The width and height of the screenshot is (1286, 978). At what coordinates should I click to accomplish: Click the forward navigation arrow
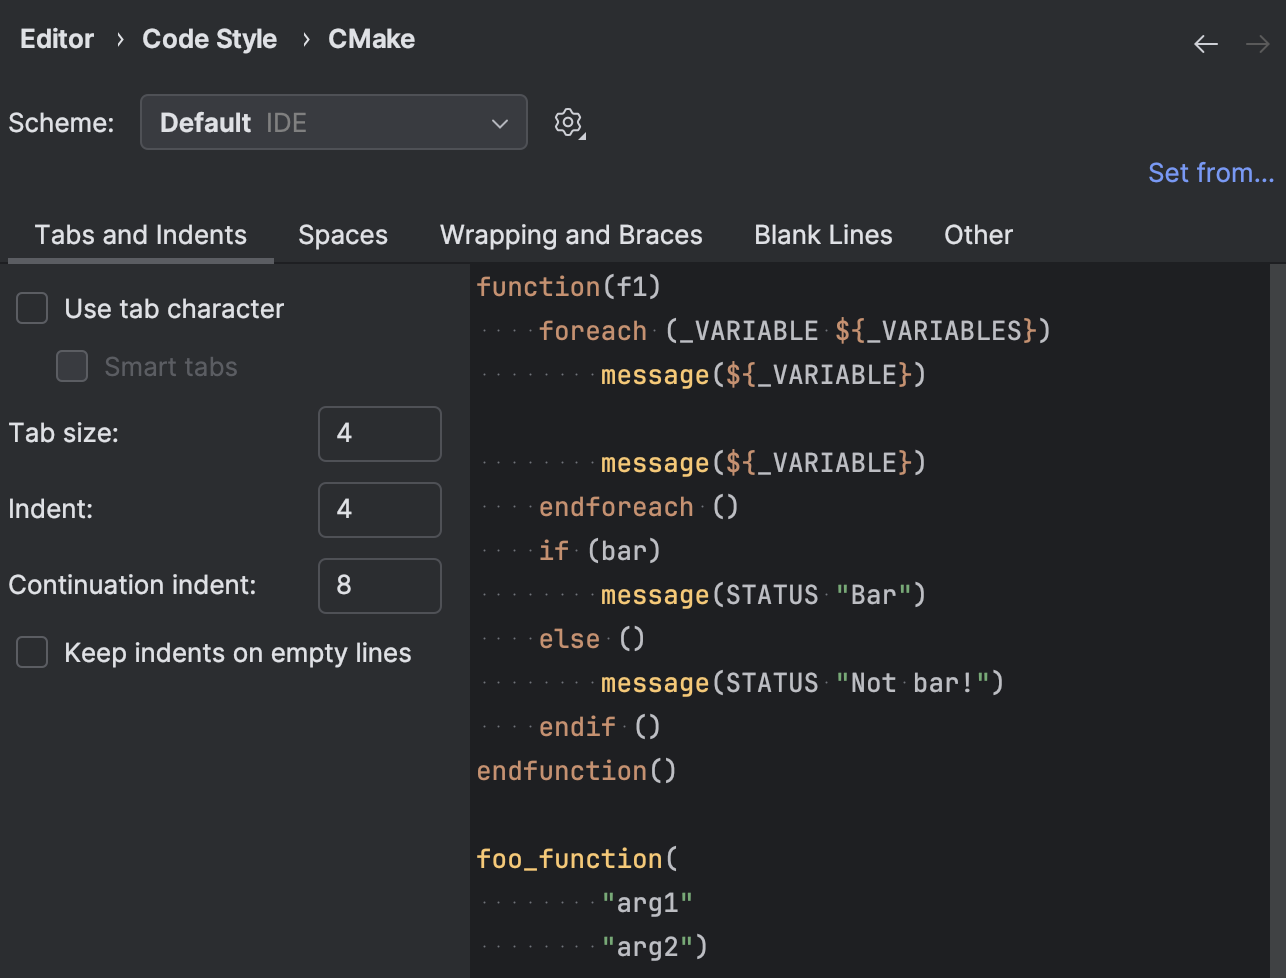[x=1258, y=44]
